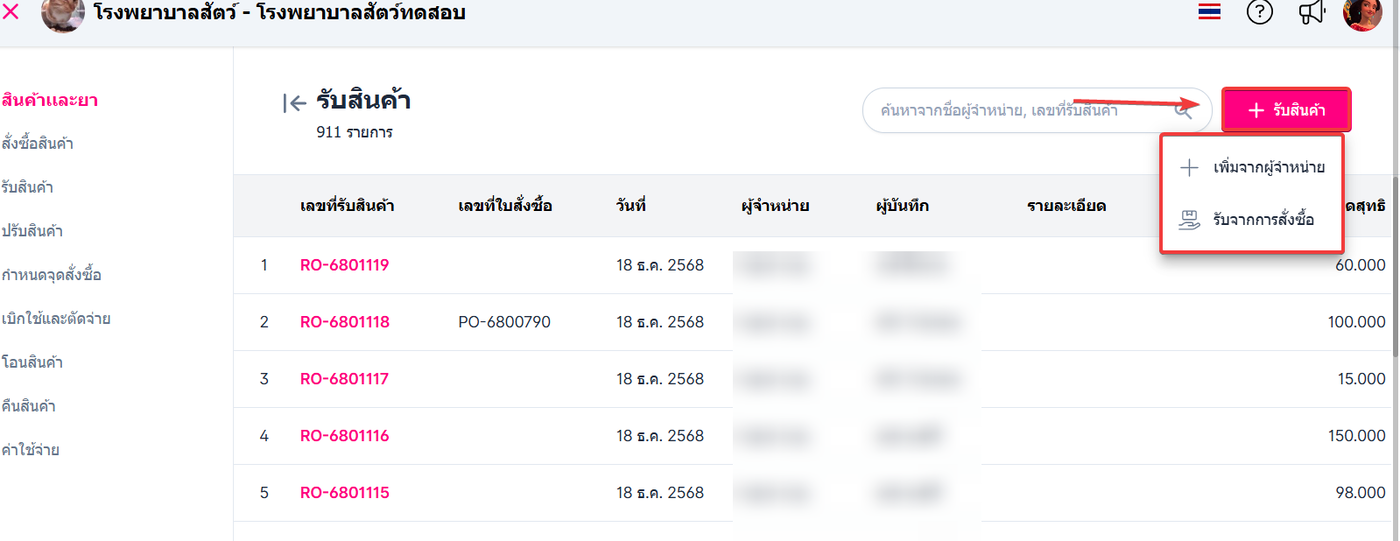The width and height of the screenshot is (1400, 541).
Task: Select เบิกใช้และตัดจ่าย sidebar item
Action: pyautogui.click(x=56, y=319)
